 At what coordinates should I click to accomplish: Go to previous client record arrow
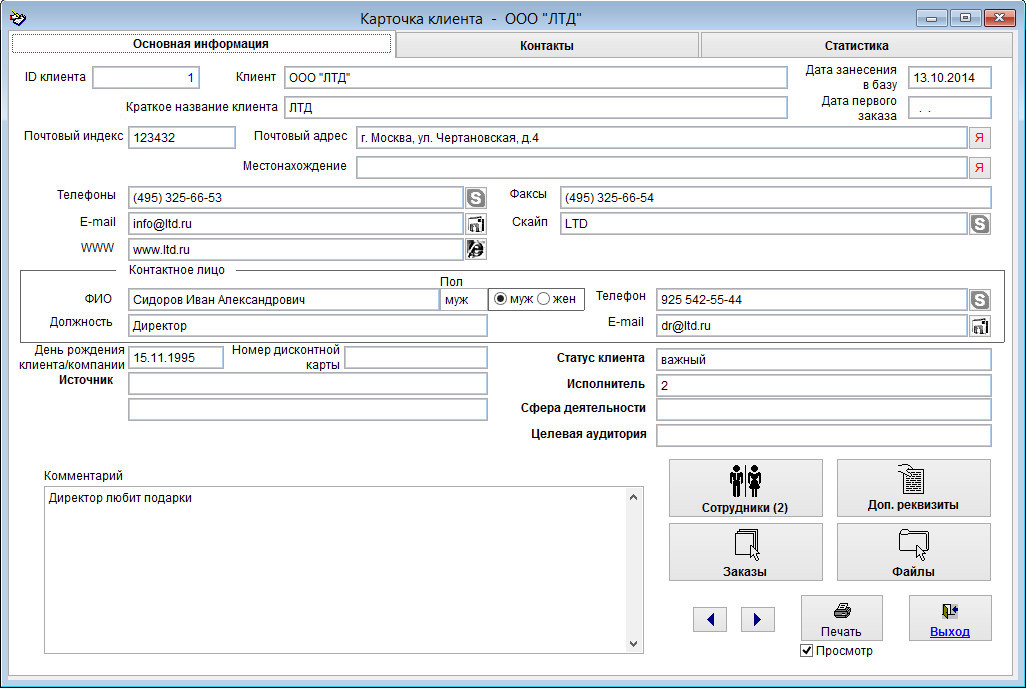click(710, 620)
